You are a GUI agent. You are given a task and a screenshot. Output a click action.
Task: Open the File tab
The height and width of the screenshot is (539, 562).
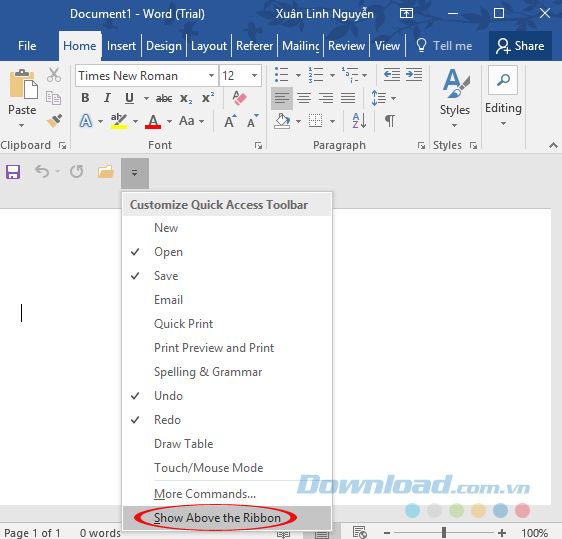coord(27,46)
